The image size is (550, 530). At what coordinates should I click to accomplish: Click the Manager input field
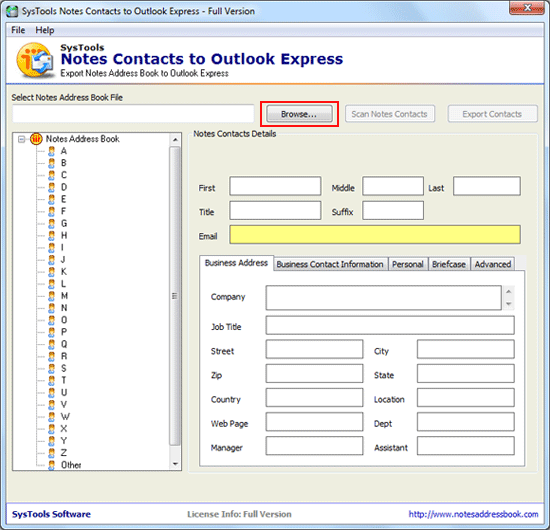(x=314, y=446)
